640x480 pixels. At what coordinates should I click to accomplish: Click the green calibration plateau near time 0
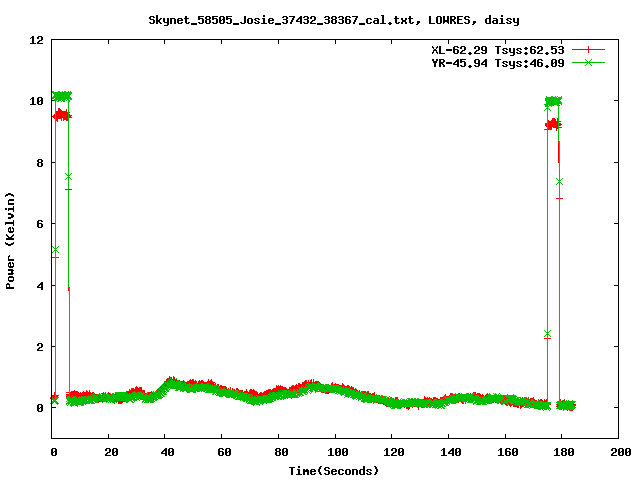62,96
